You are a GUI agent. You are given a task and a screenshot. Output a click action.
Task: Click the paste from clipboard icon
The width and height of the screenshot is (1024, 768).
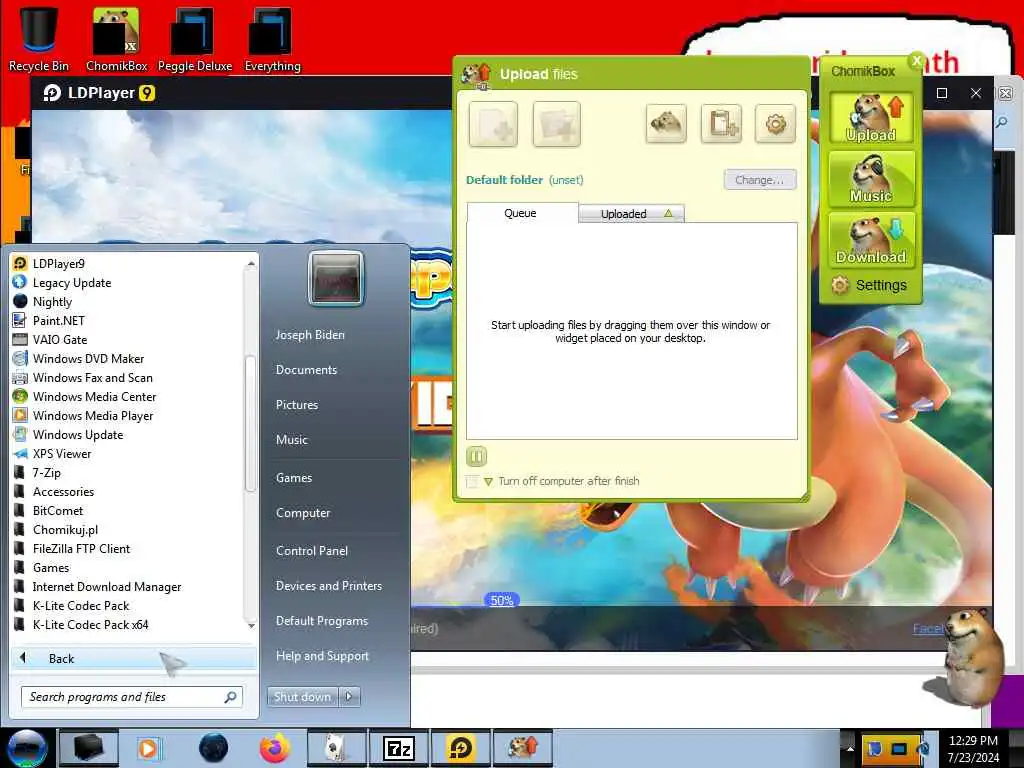pyautogui.click(x=721, y=123)
